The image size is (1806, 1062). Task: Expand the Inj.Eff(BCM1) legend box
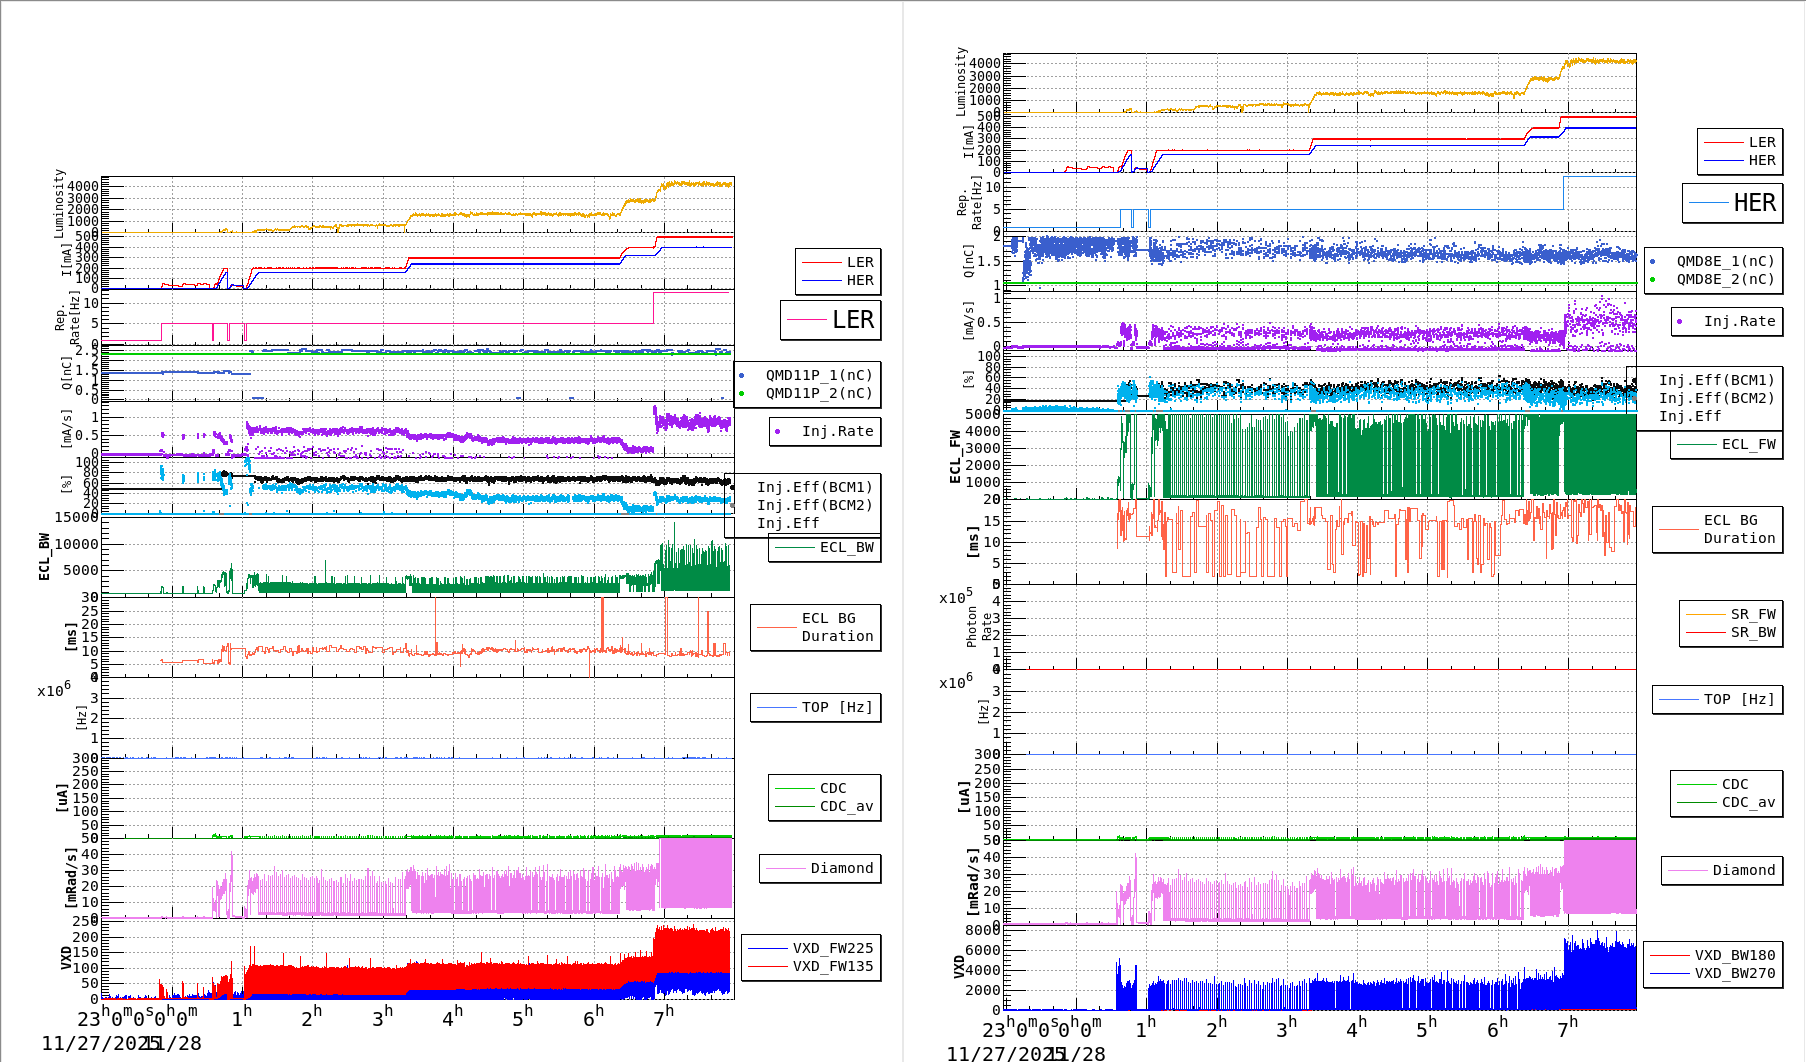815,488
